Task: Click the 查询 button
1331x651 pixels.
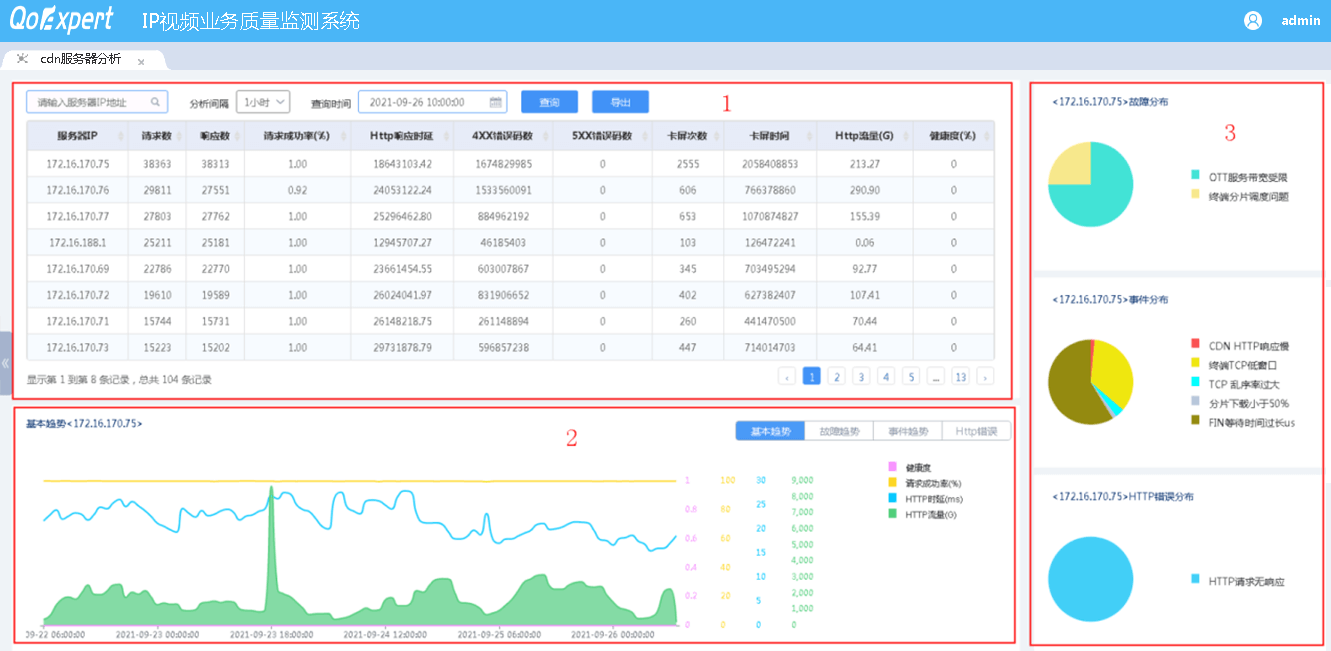Action: point(549,102)
